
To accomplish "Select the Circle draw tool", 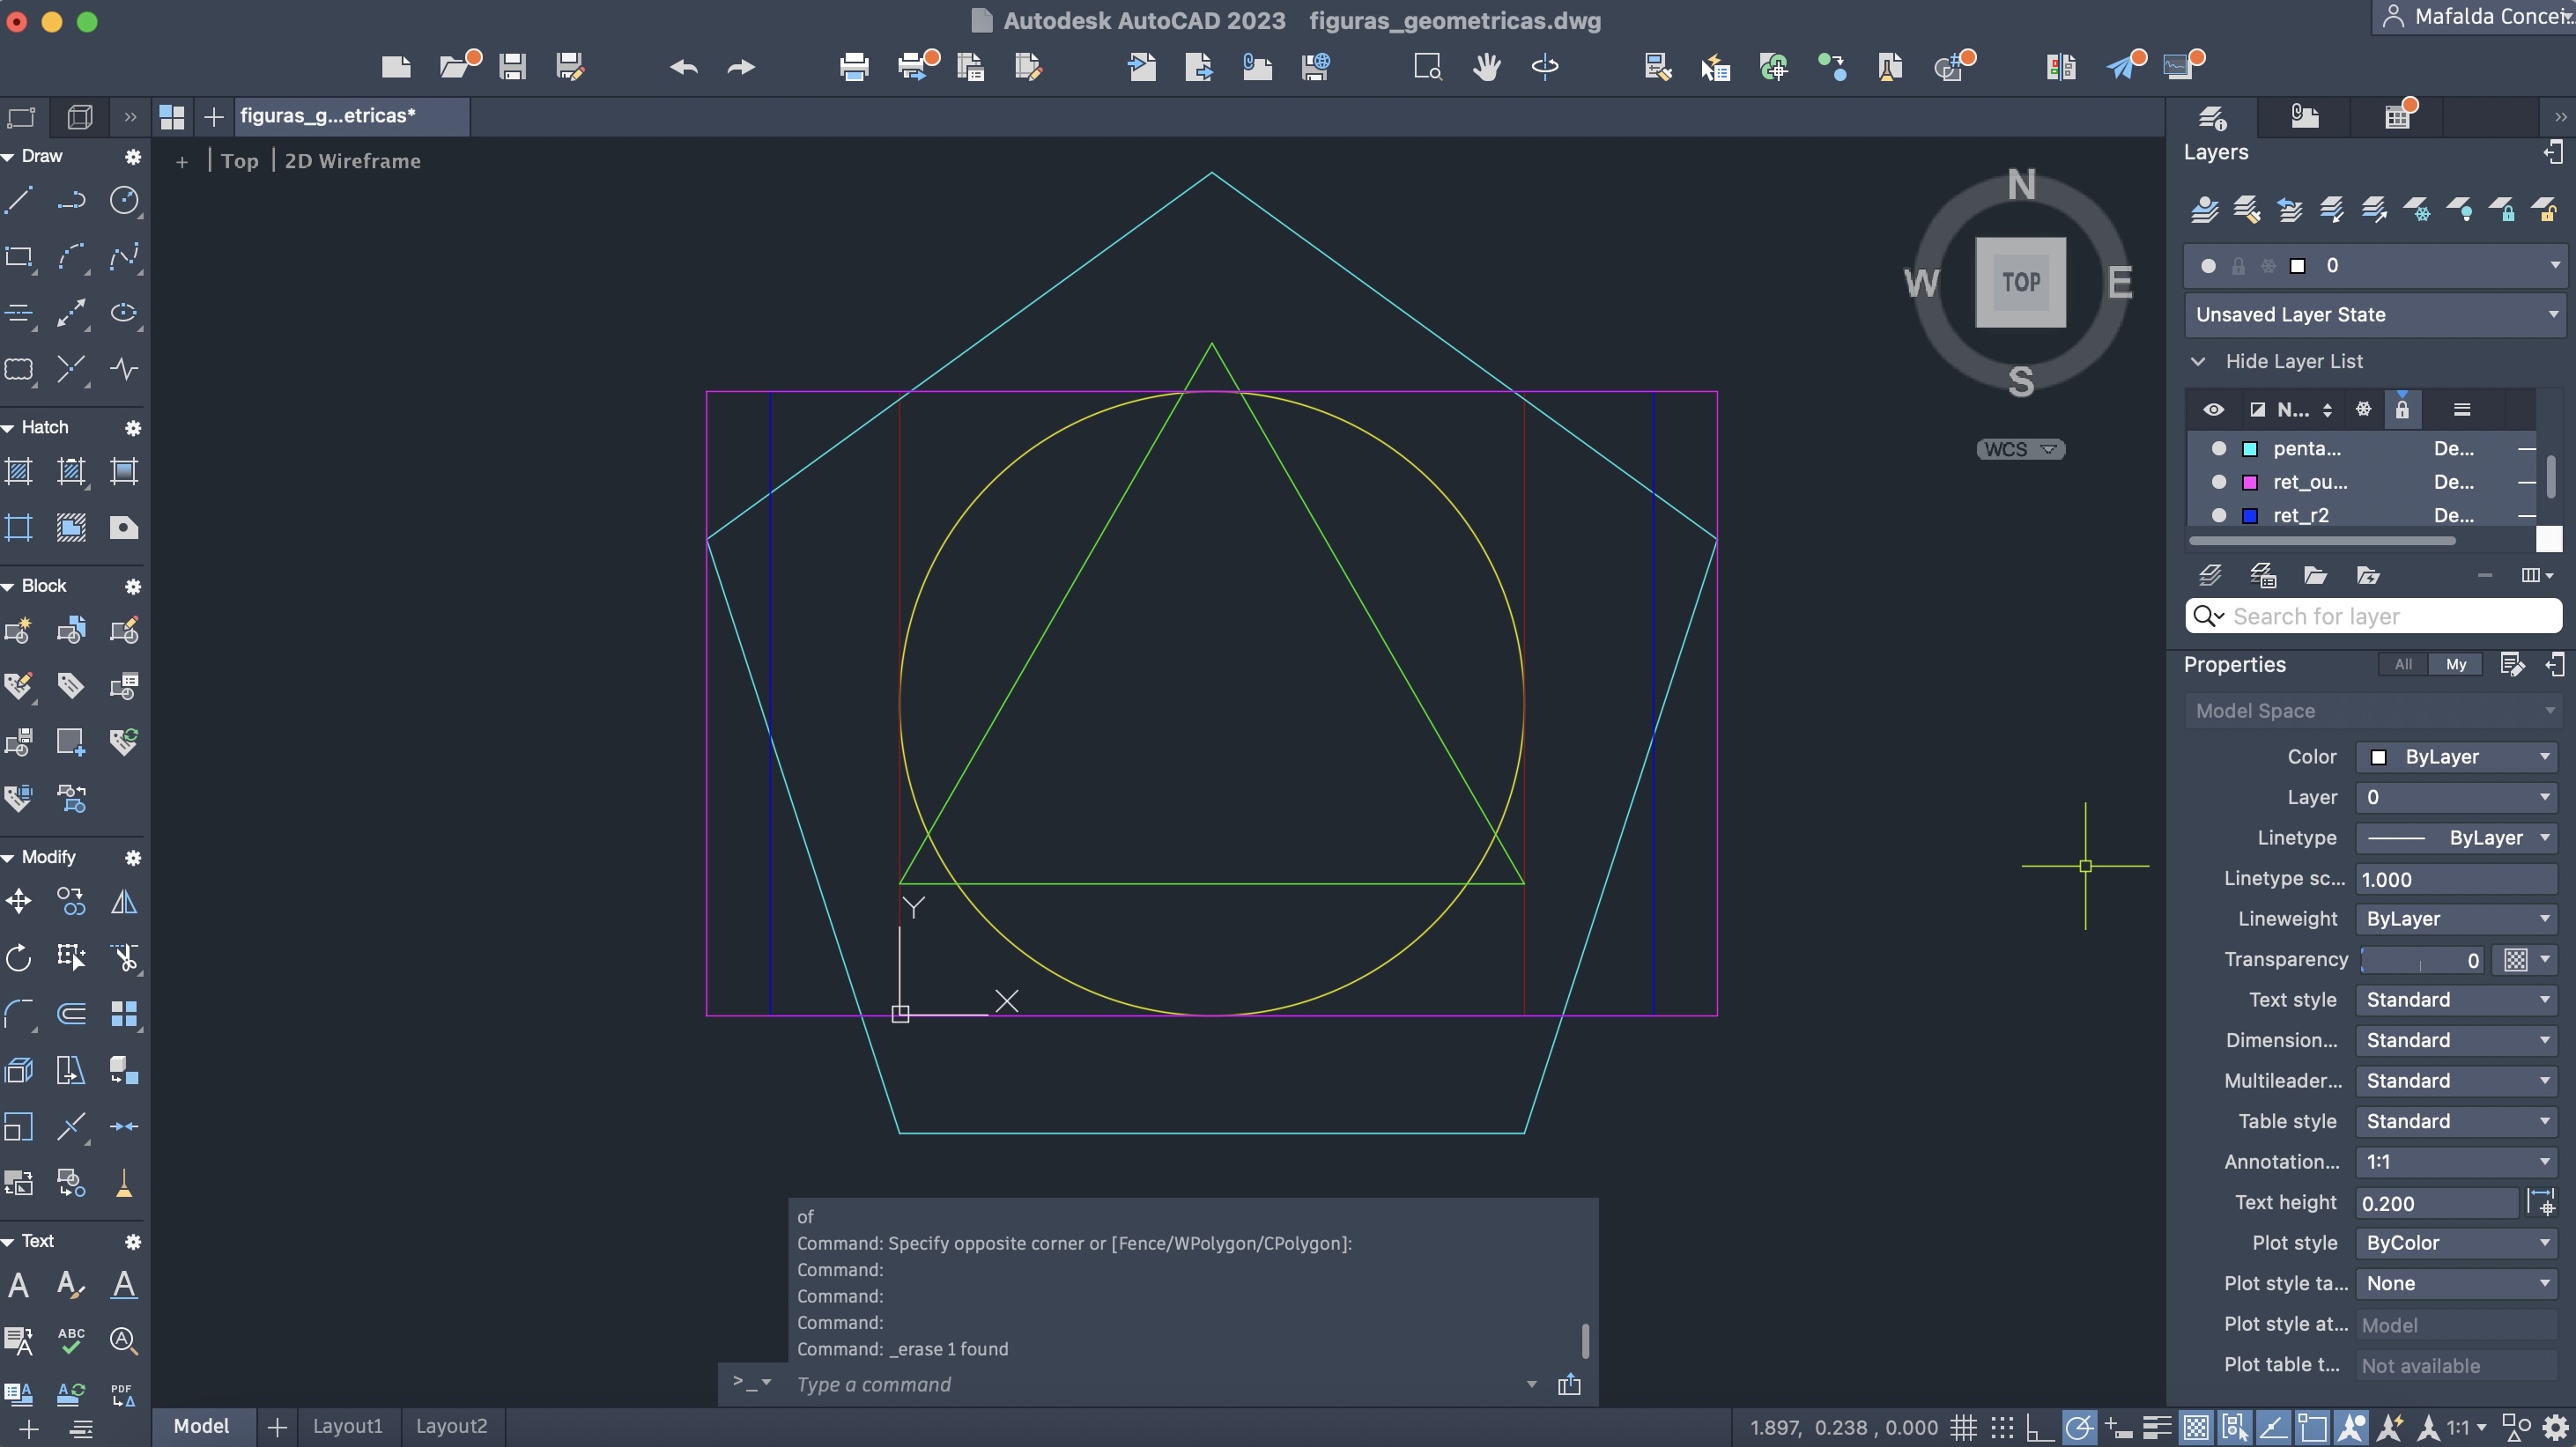I will click(124, 200).
